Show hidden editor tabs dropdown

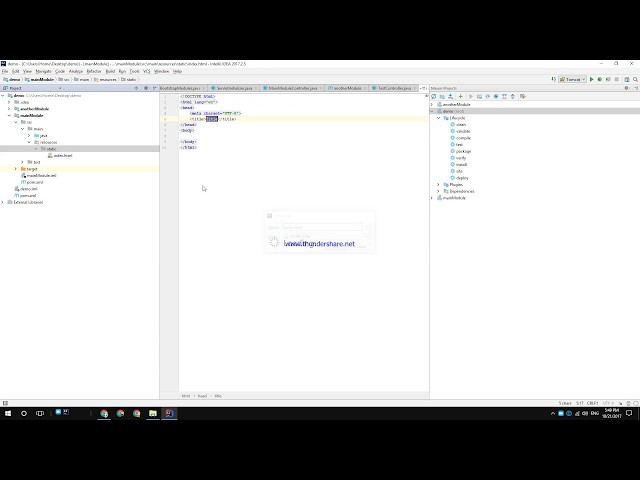click(423, 88)
